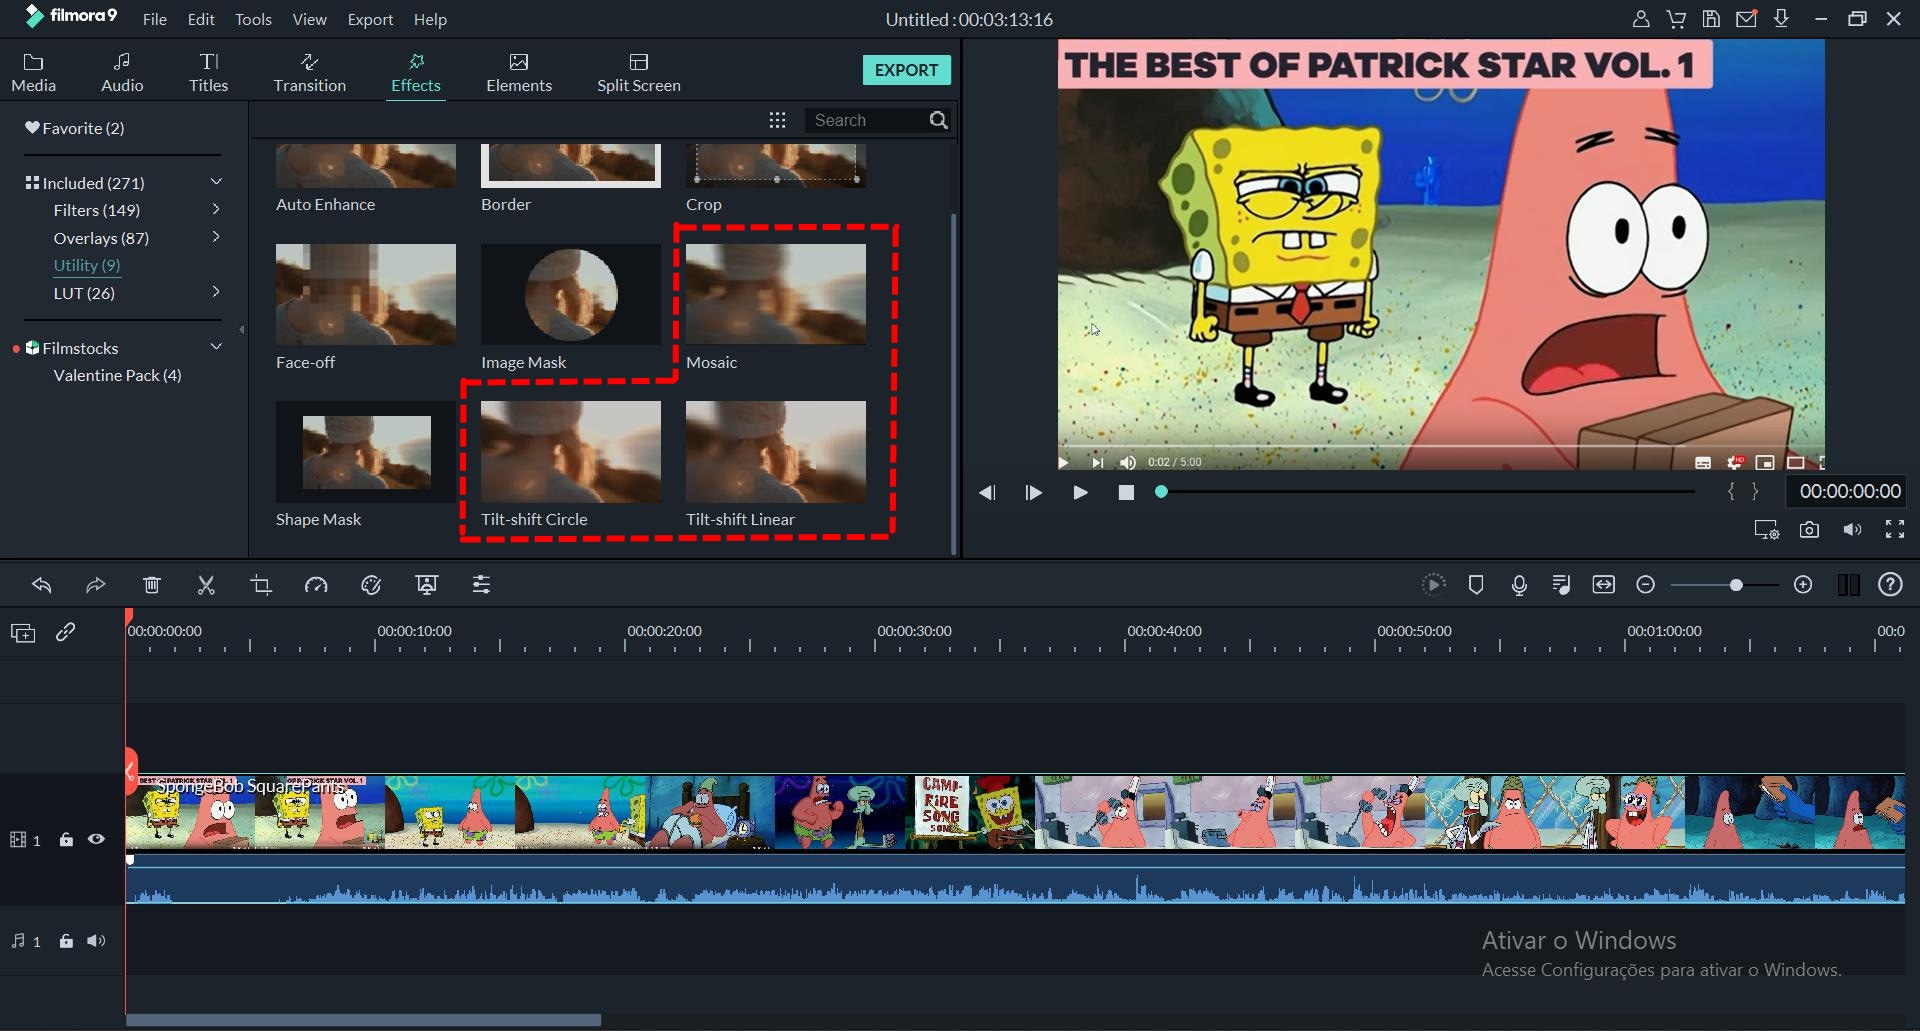Open the Color tuning palette icon
Viewport: 1920px width, 1031px height.
click(371, 585)
